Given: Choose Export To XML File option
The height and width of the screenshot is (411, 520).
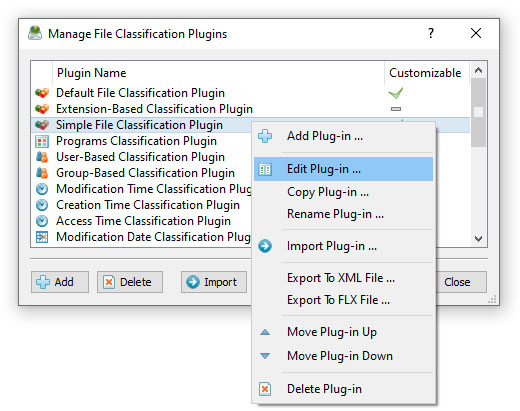Looking at the screenshot, I should tap(341, 278).
